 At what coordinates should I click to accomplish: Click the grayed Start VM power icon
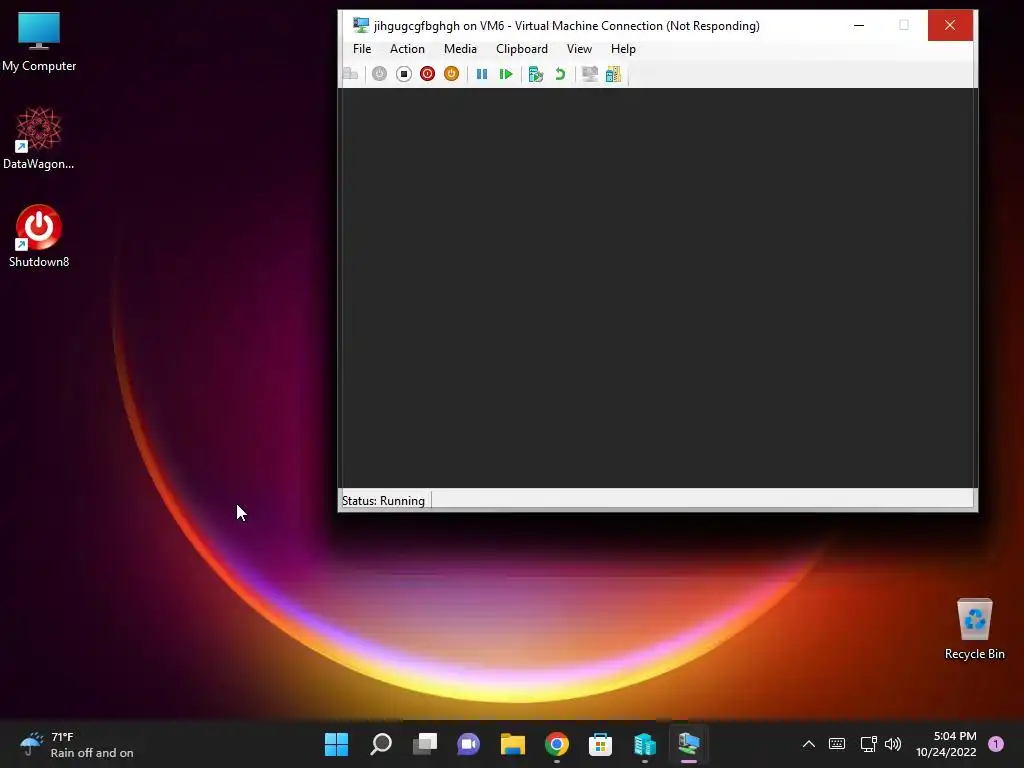pyautogui.click(x=379, y=74)
